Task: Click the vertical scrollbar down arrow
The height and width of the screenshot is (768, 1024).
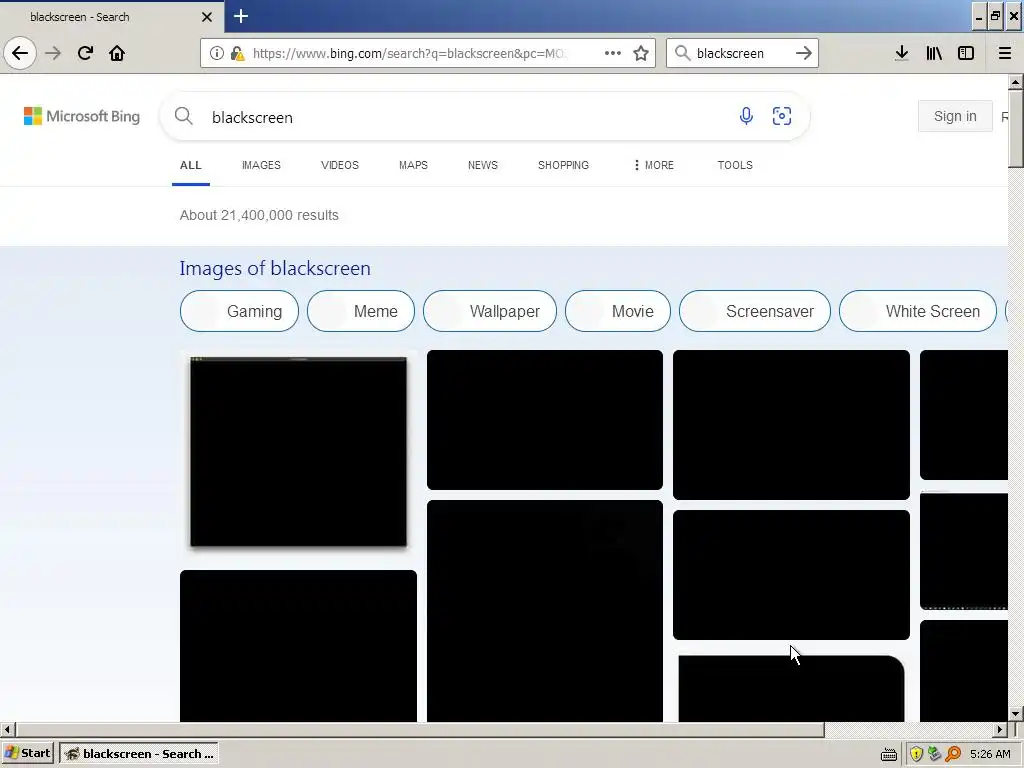Action: coord(1015,714)
